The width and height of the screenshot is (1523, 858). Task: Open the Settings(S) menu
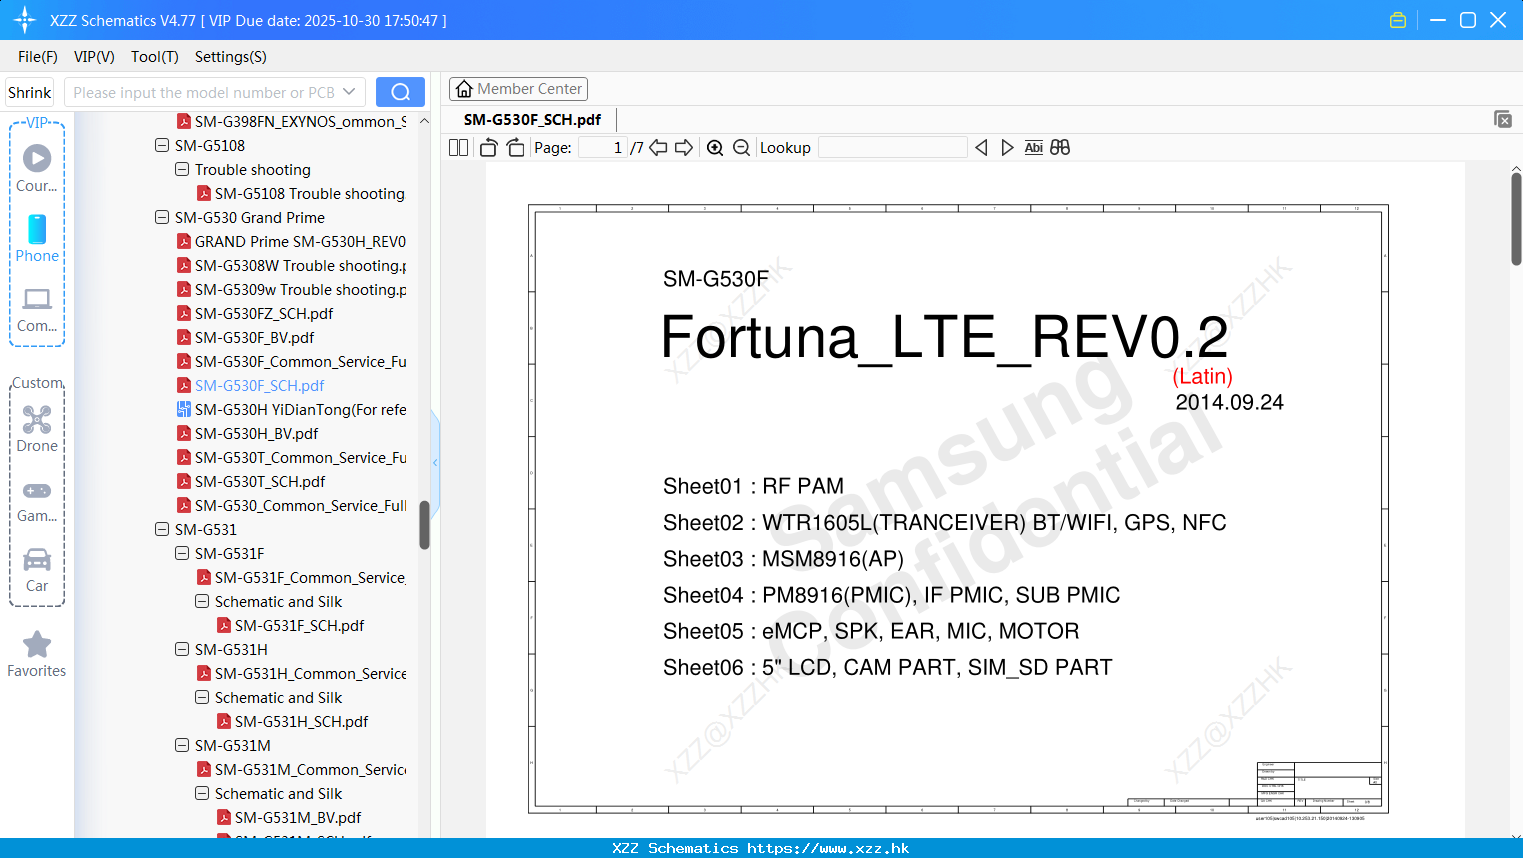(231, 56)
